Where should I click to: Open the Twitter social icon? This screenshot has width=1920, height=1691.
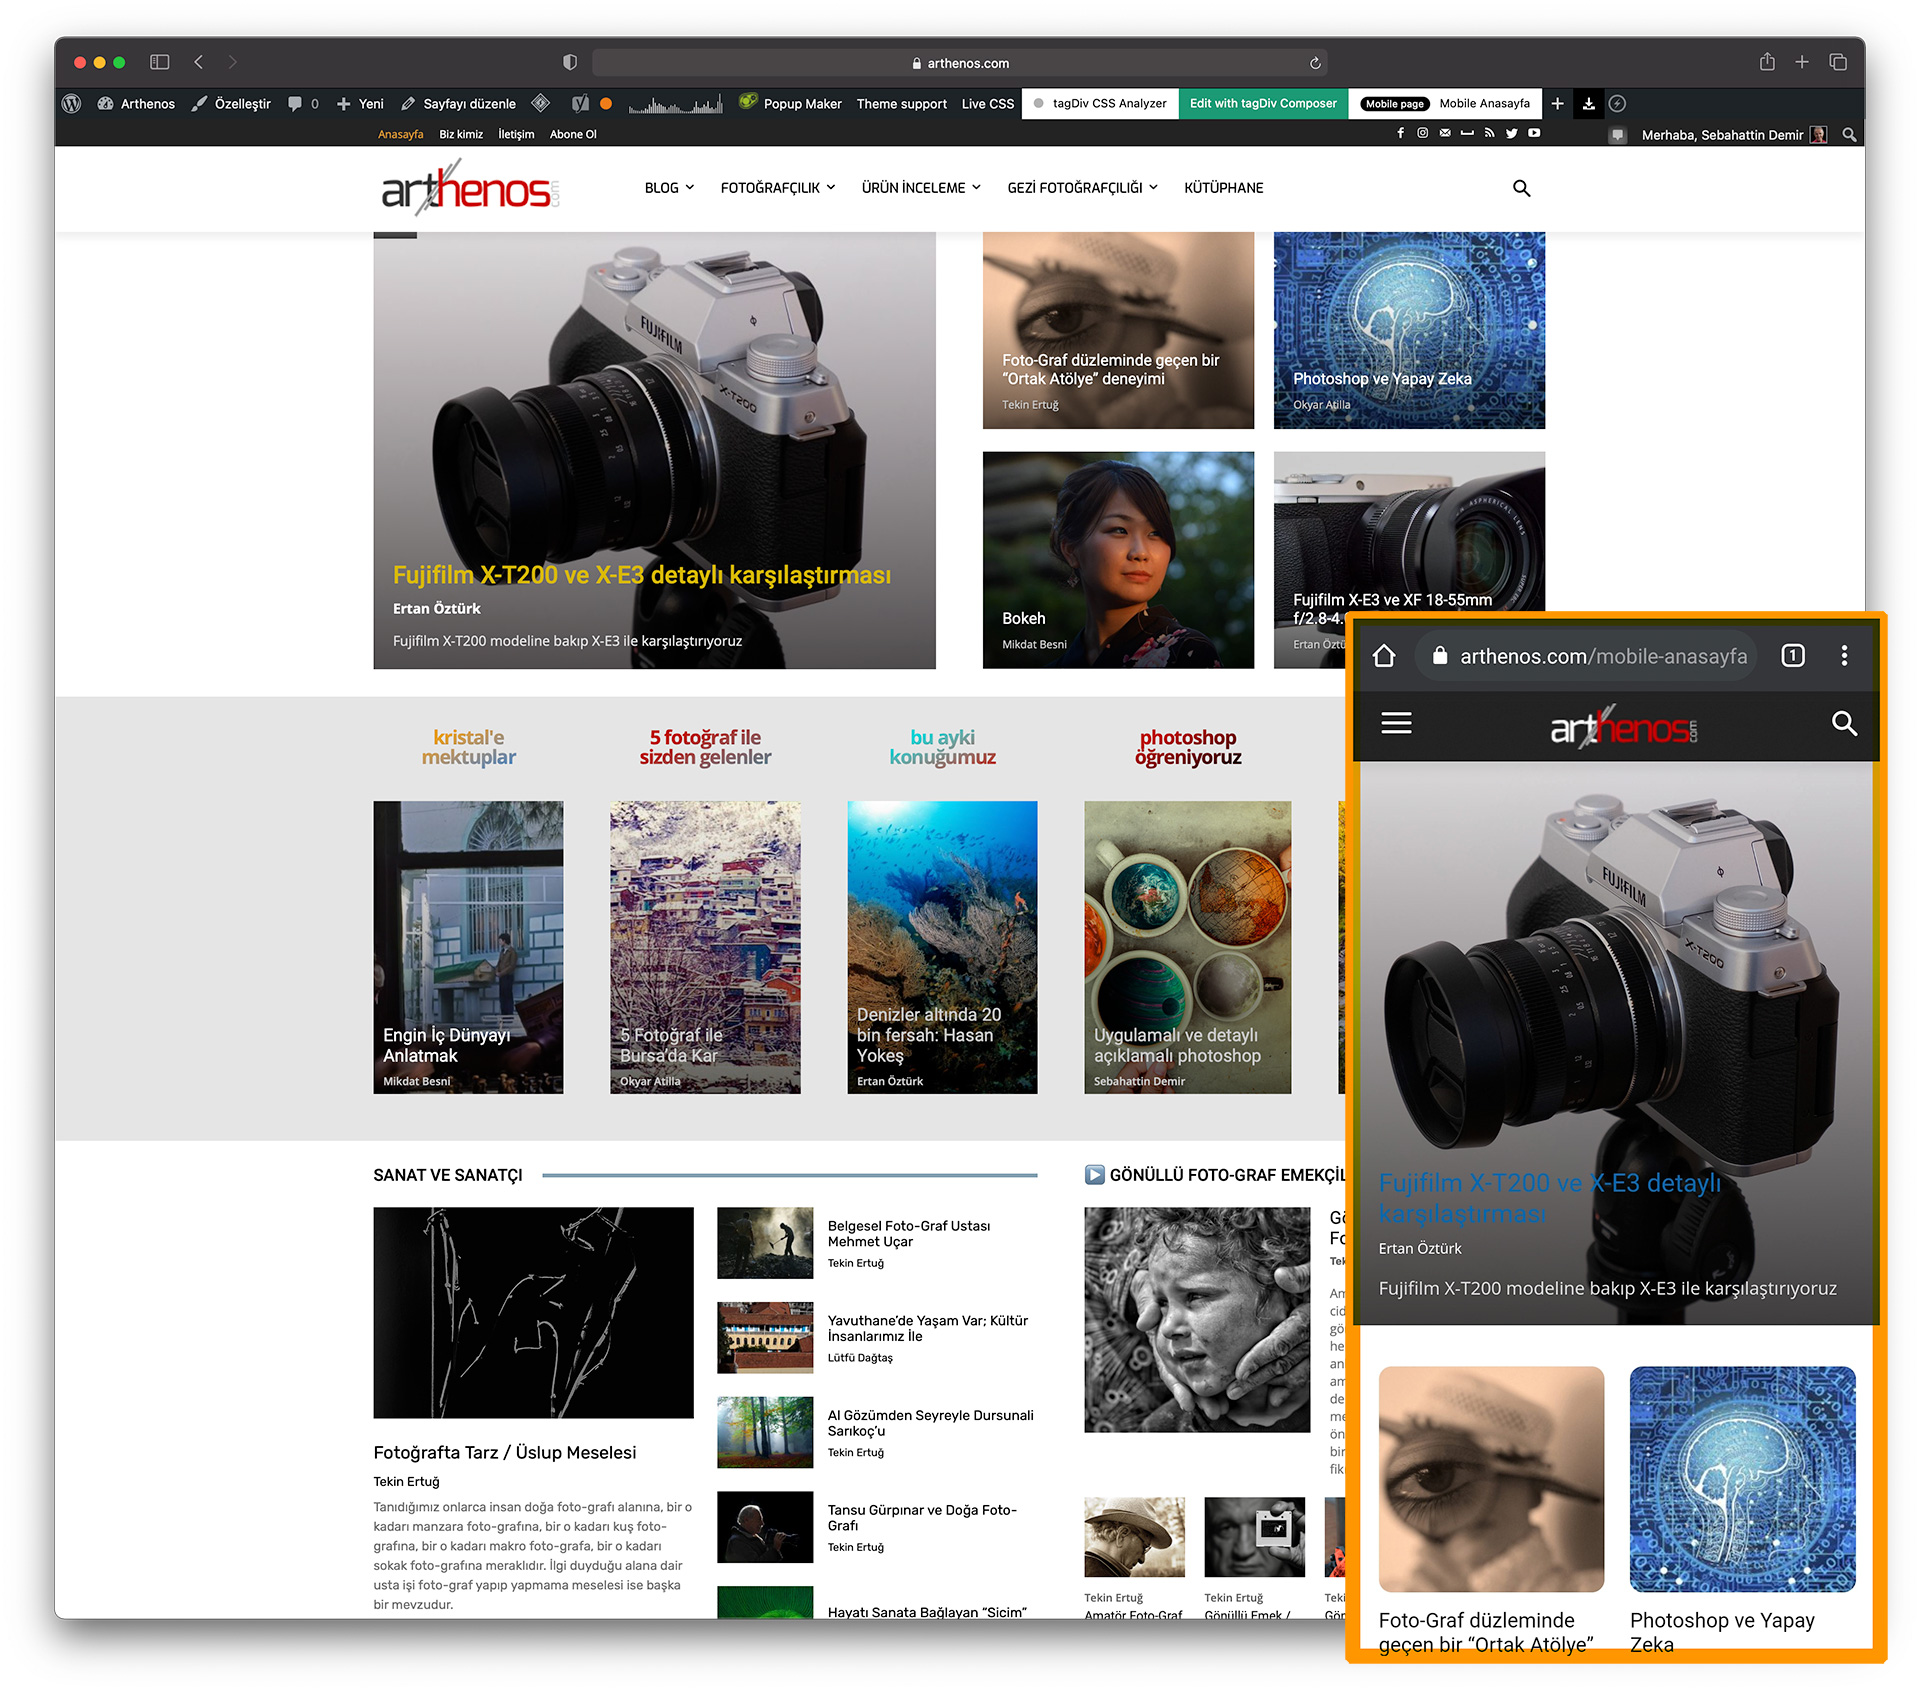click(1512, 133)
